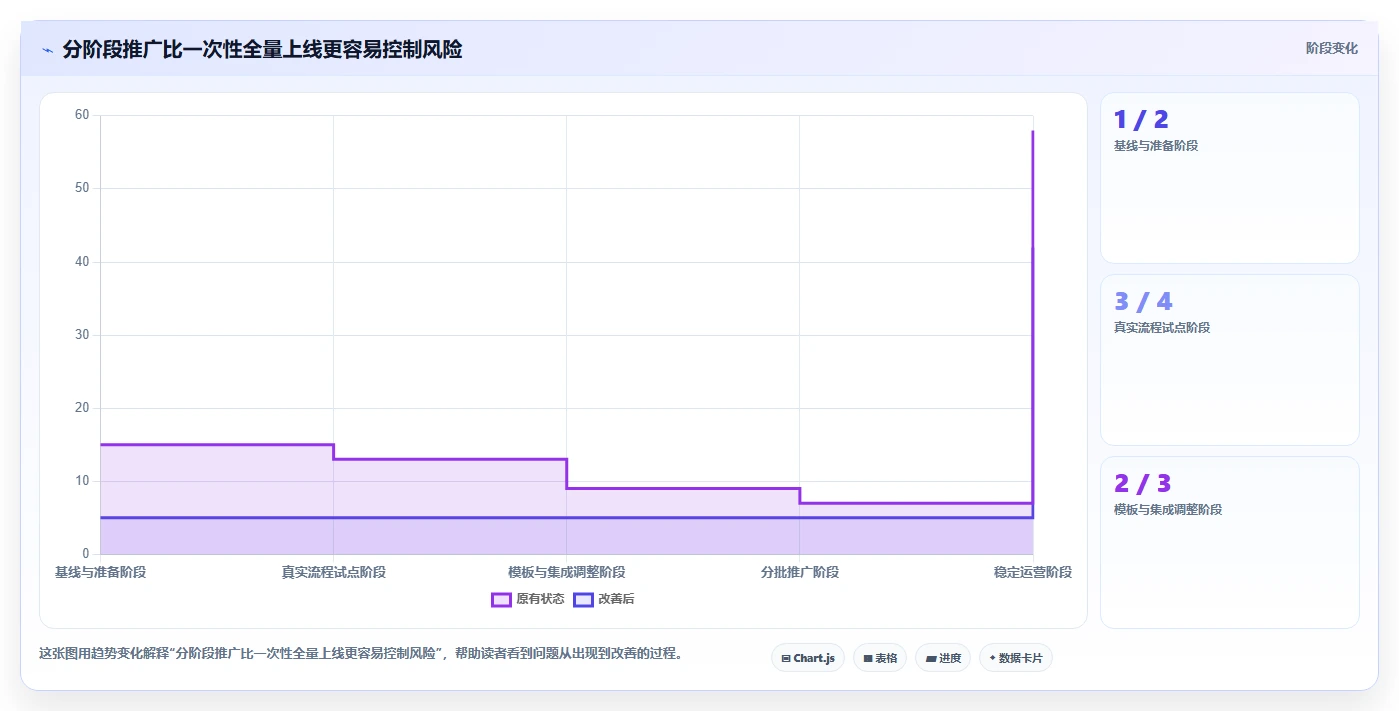Click the 模板与集成调整阶段 axis label
Screen dimensions: 1399x711
tap(566, 572)
